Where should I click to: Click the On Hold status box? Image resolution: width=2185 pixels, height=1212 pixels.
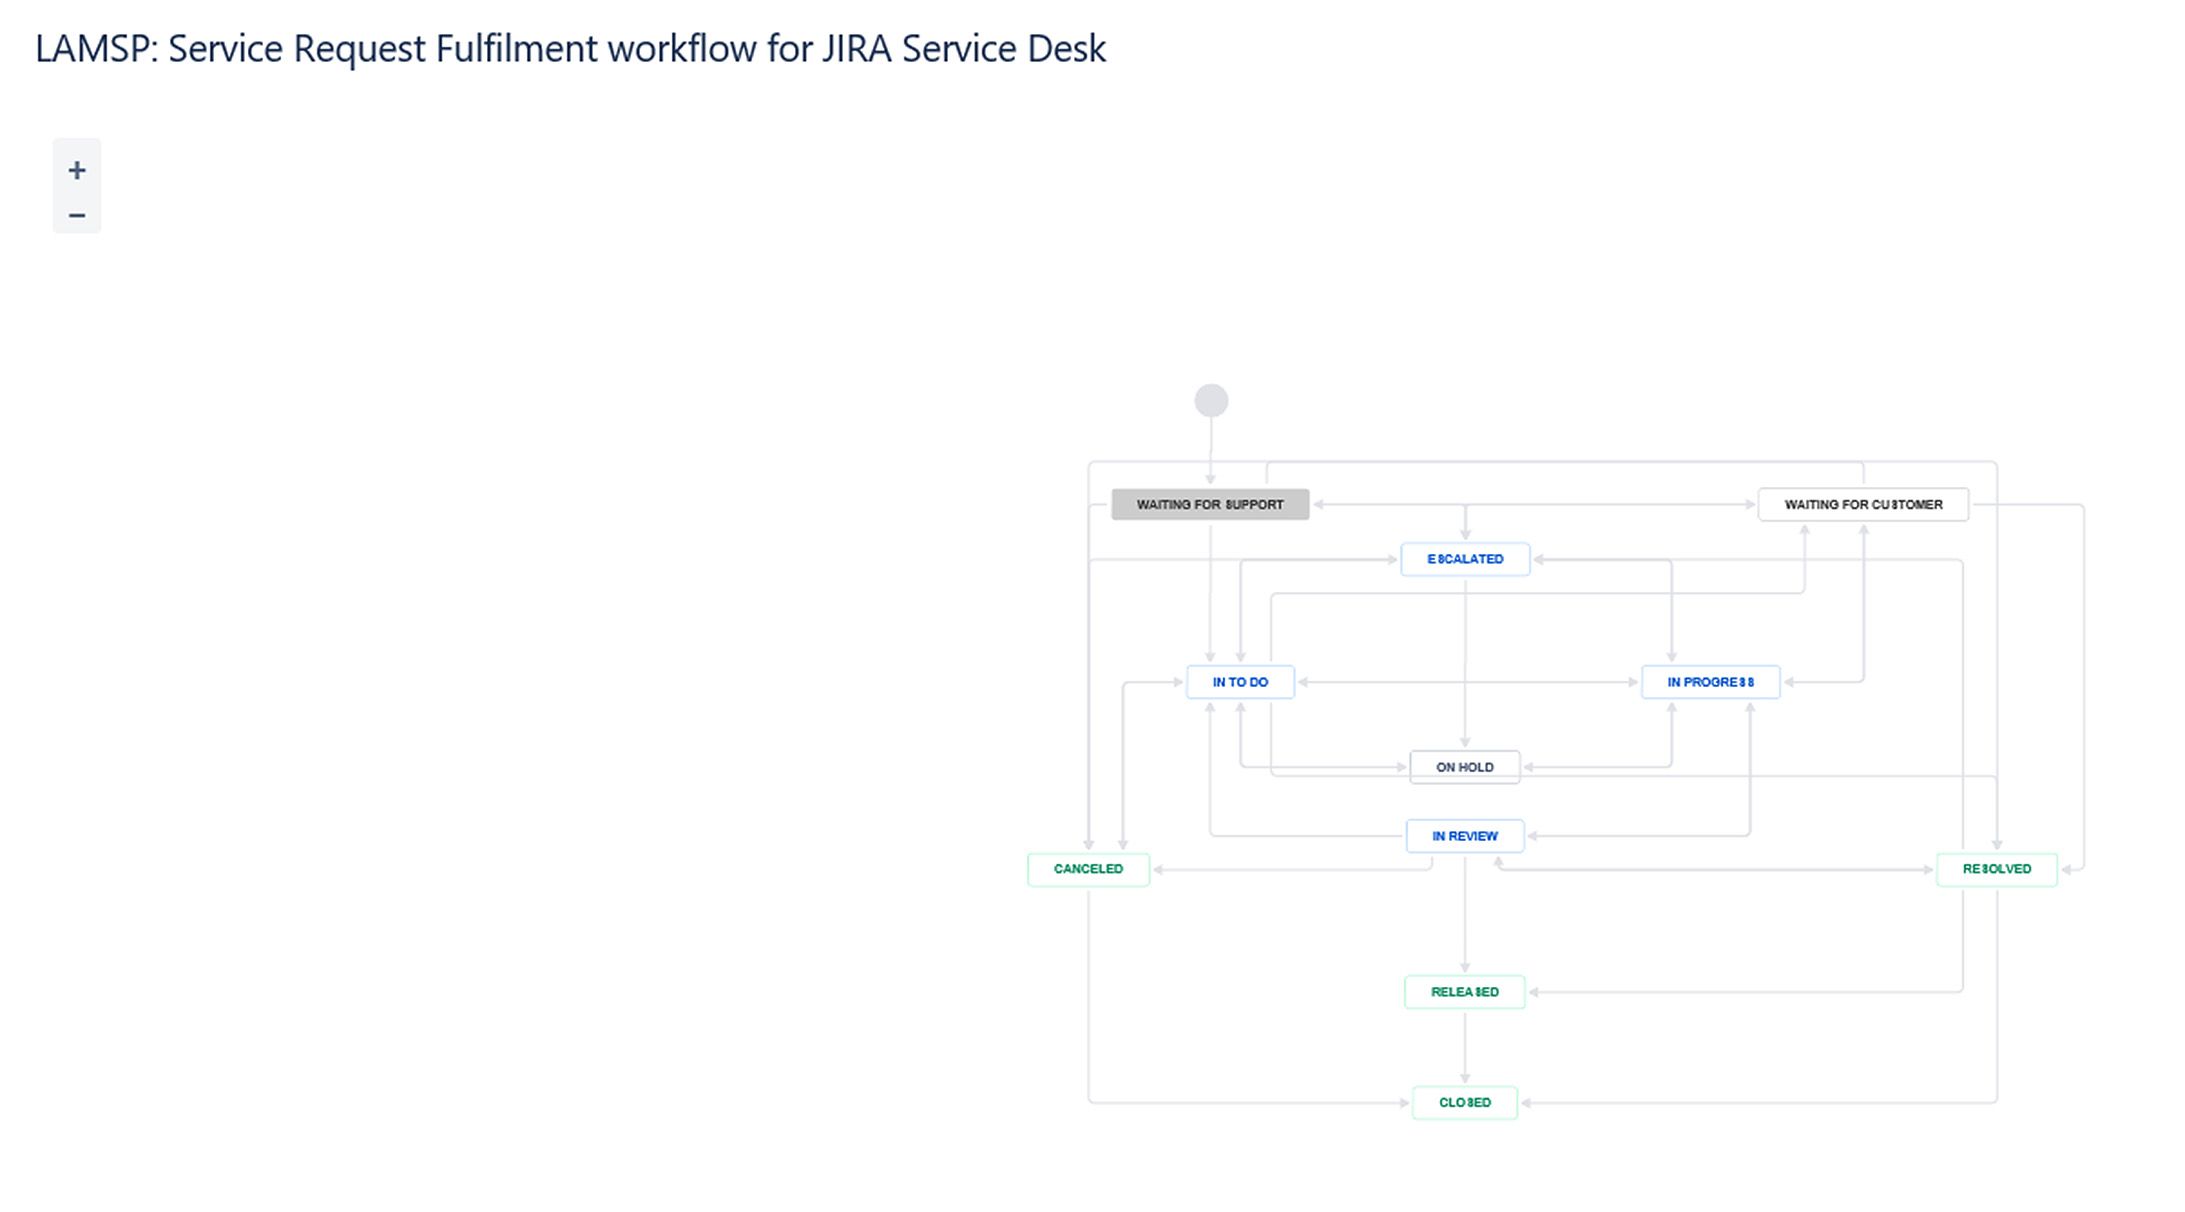(x=1464, y=767)
